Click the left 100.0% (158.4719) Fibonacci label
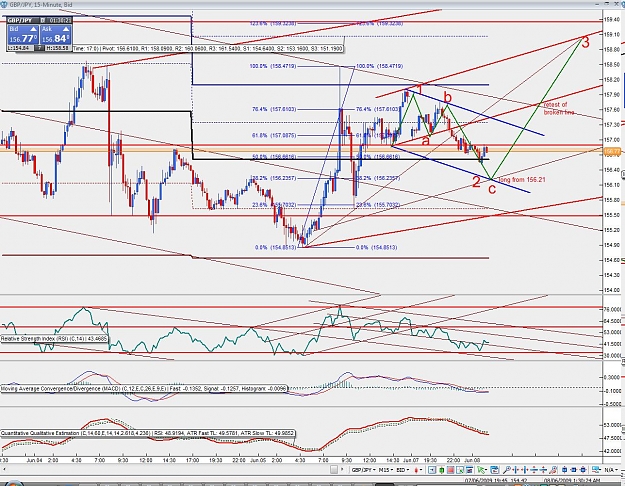625x486 pixels. pyautogui.click(x=273, y=66)
